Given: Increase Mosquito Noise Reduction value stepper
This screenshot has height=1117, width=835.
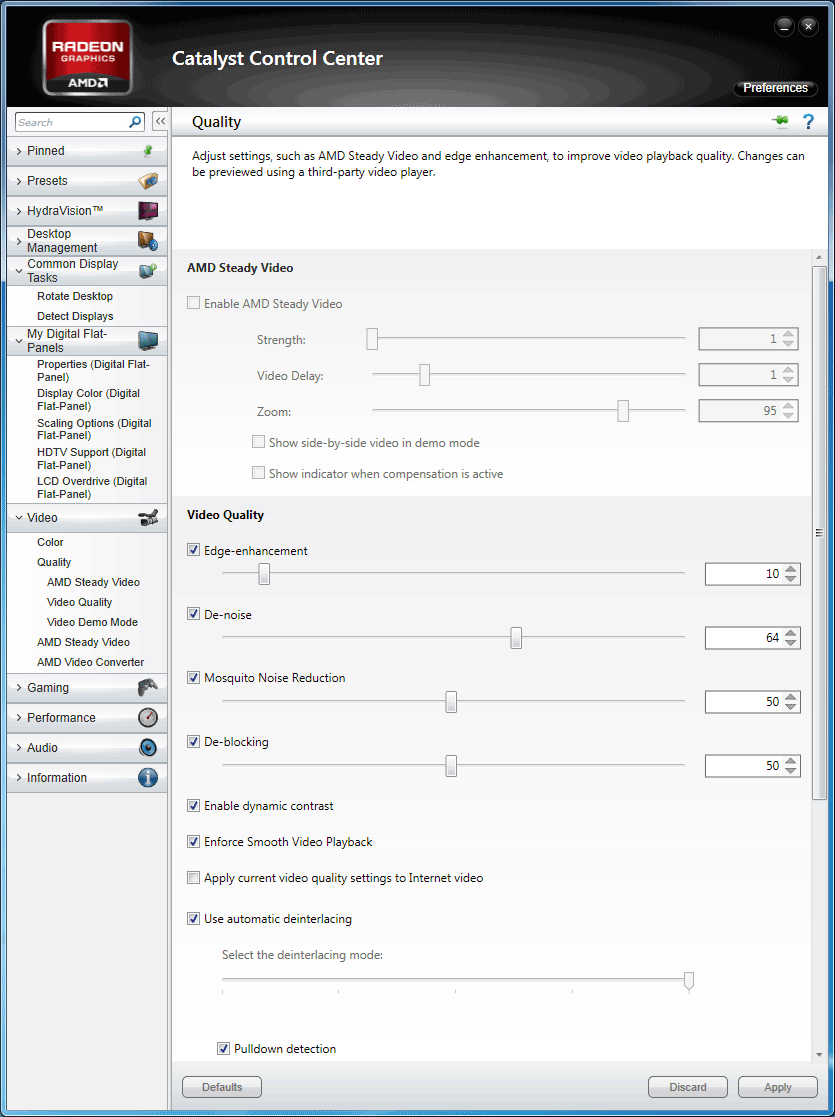Looking at the screenshot, I should coord(791,697).
